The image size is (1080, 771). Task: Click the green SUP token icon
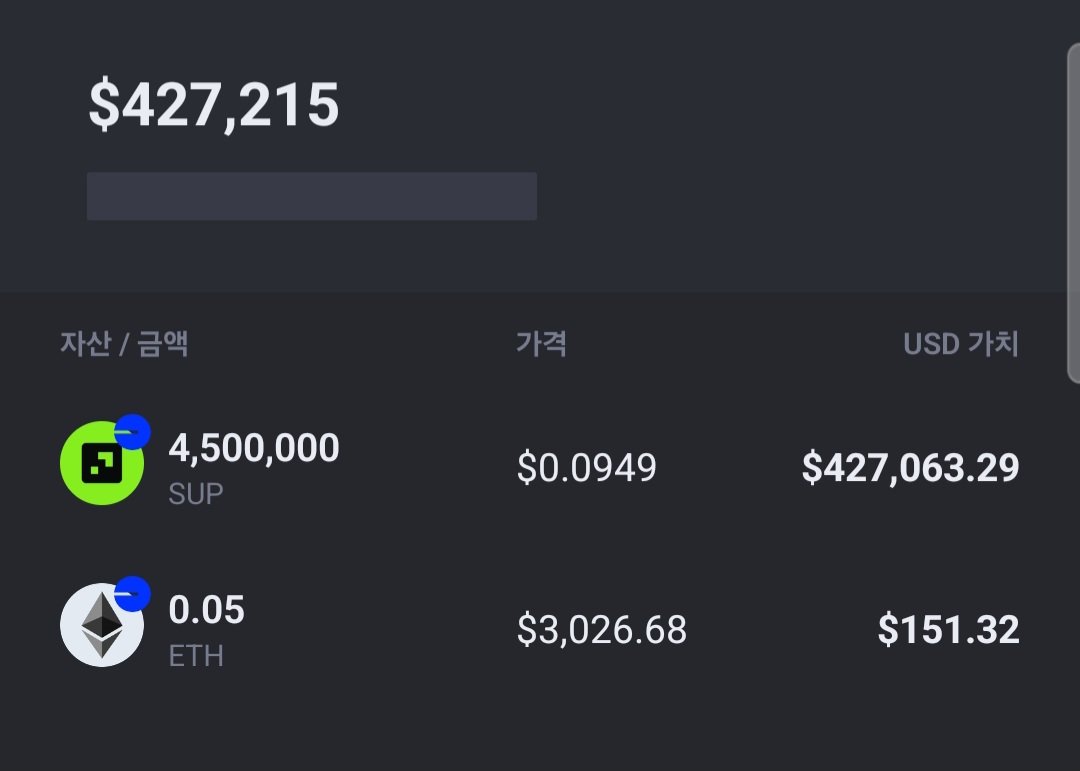point(102,463)
